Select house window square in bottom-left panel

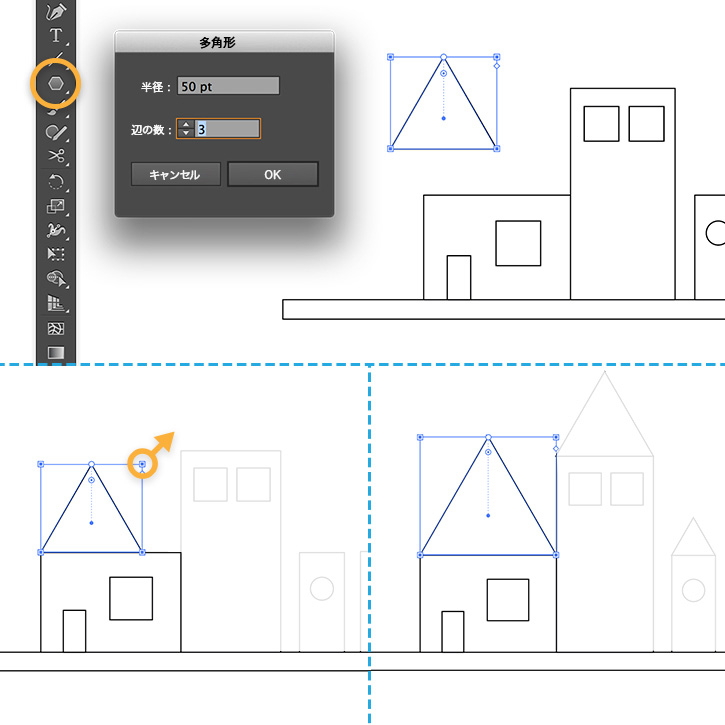pyautogui.click(x=131, y=598)
